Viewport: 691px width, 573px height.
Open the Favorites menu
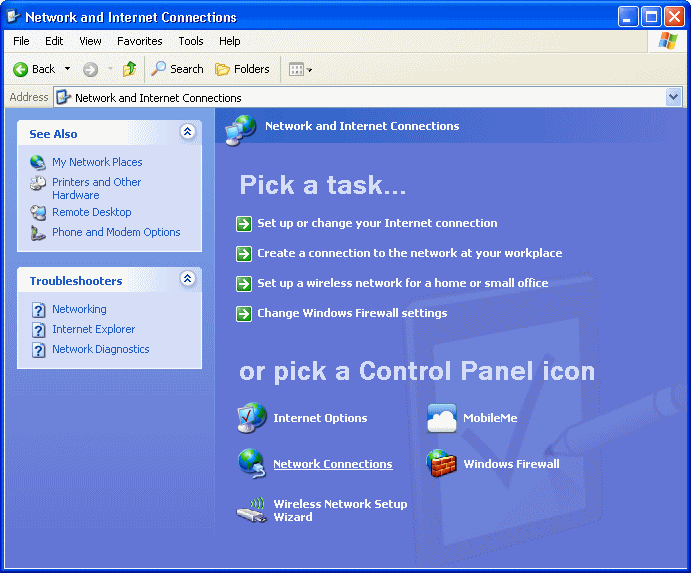[x=139, y=41]
